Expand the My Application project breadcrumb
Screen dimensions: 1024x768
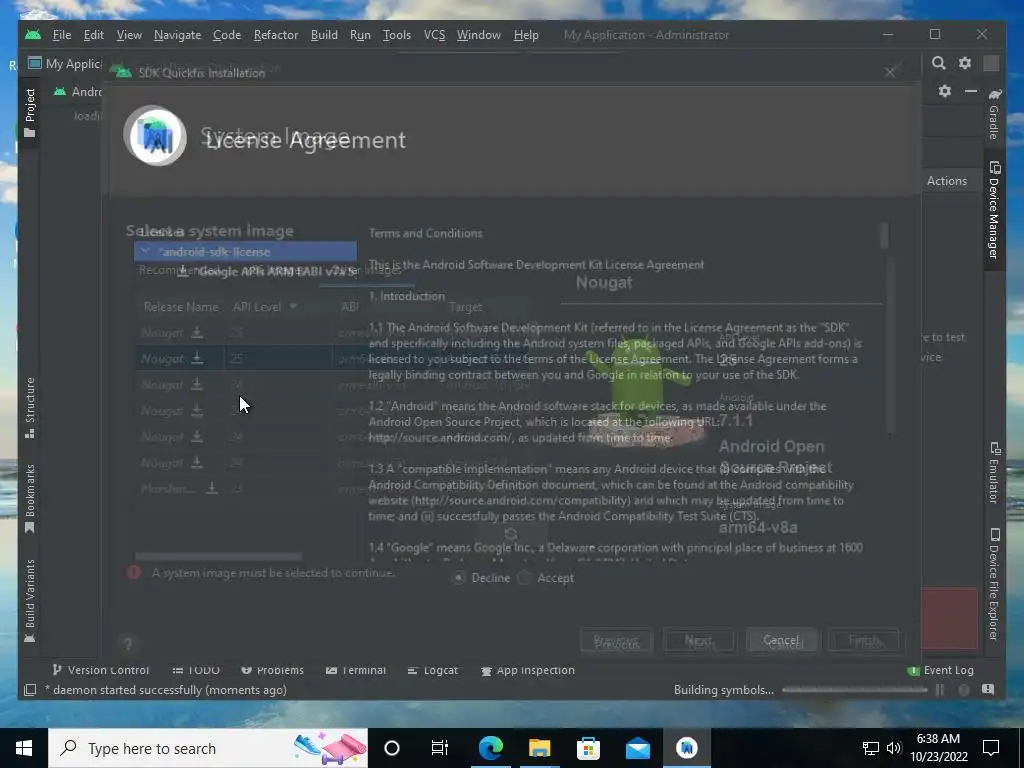pyautogui.click(x=65, y=63)
